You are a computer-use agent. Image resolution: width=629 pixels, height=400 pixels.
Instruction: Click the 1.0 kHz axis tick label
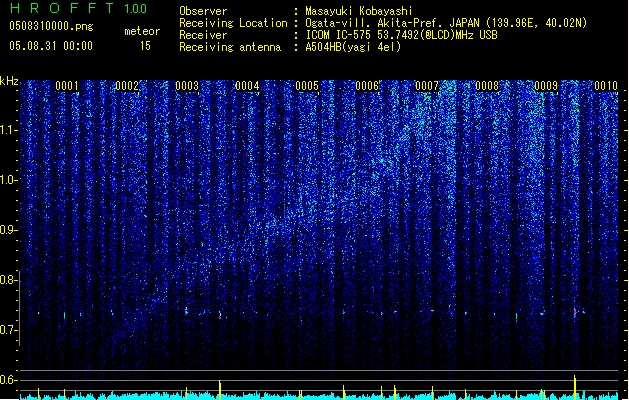(9, 180)
